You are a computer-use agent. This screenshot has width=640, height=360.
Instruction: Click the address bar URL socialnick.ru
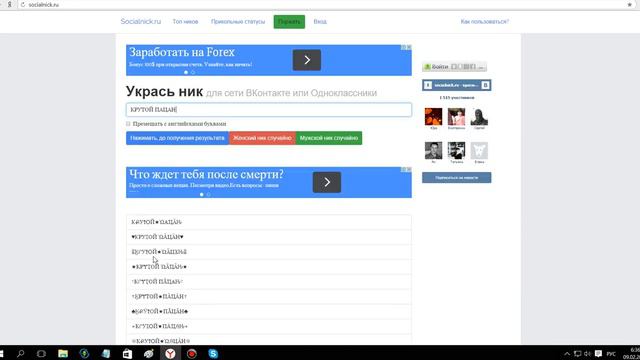(44, 4)
